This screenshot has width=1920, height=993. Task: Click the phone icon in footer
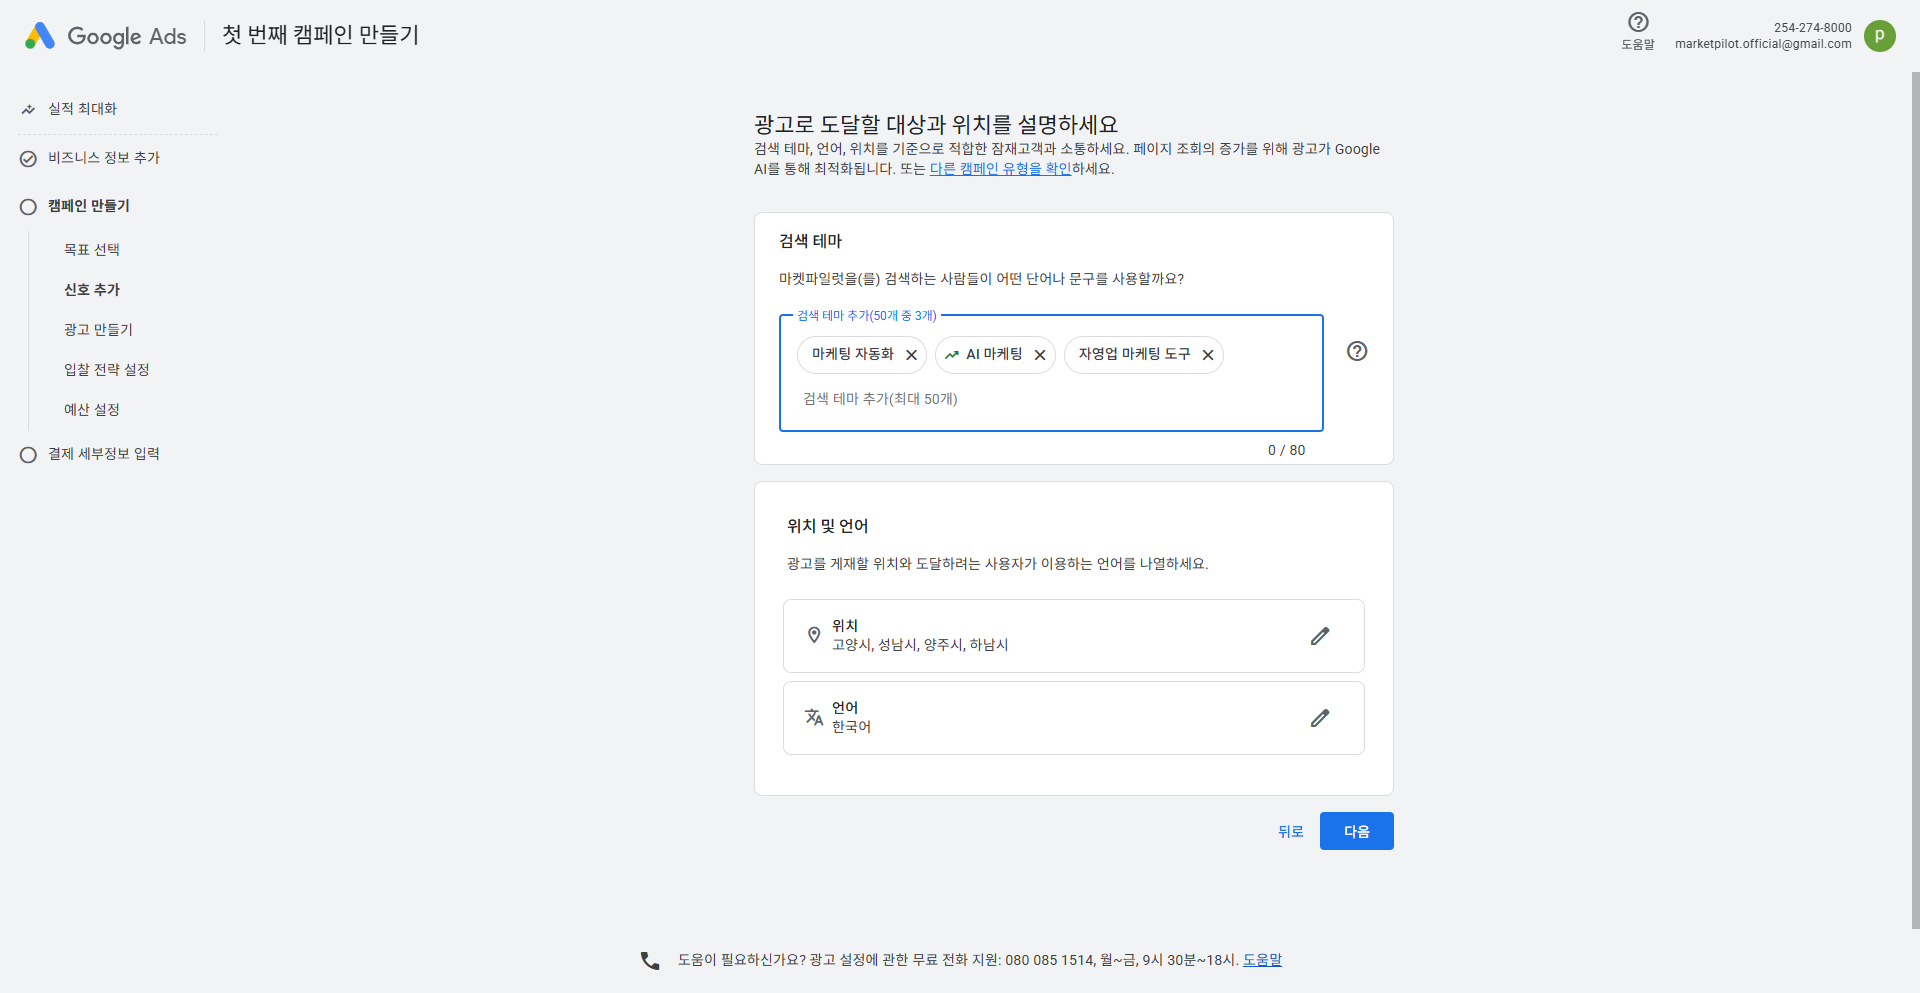pyautogui.click(x=650, y=960)
